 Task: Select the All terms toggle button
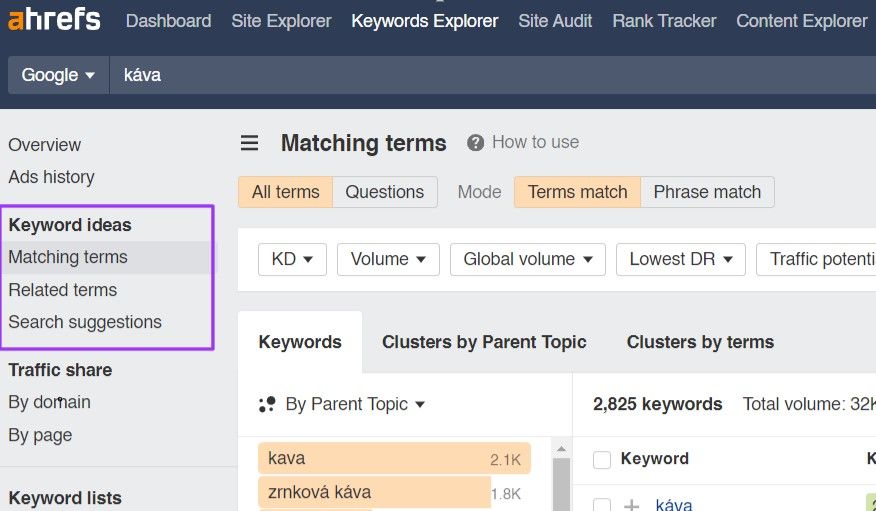point(285,192)
